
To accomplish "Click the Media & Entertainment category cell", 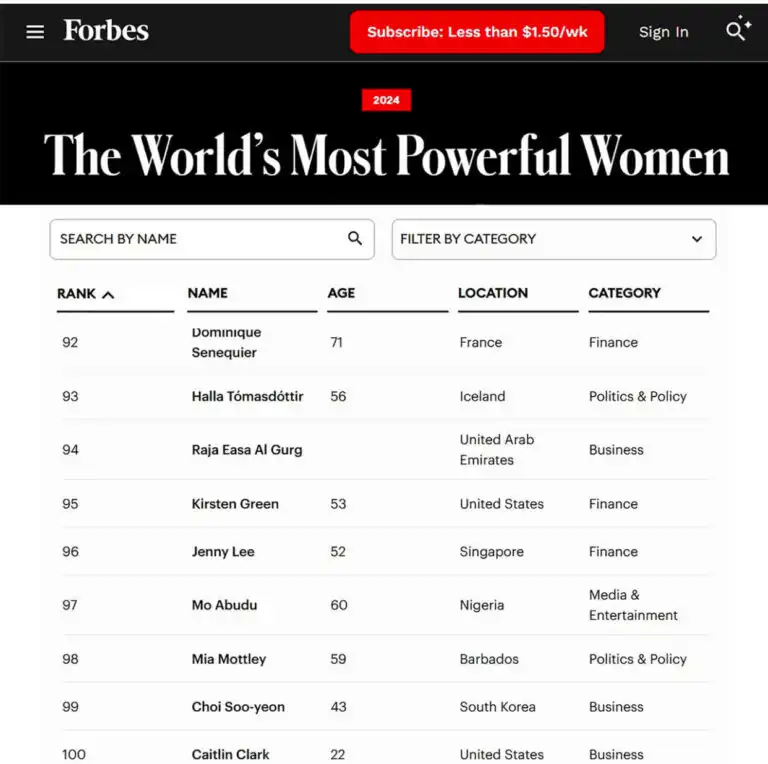I will pos(633,605).
